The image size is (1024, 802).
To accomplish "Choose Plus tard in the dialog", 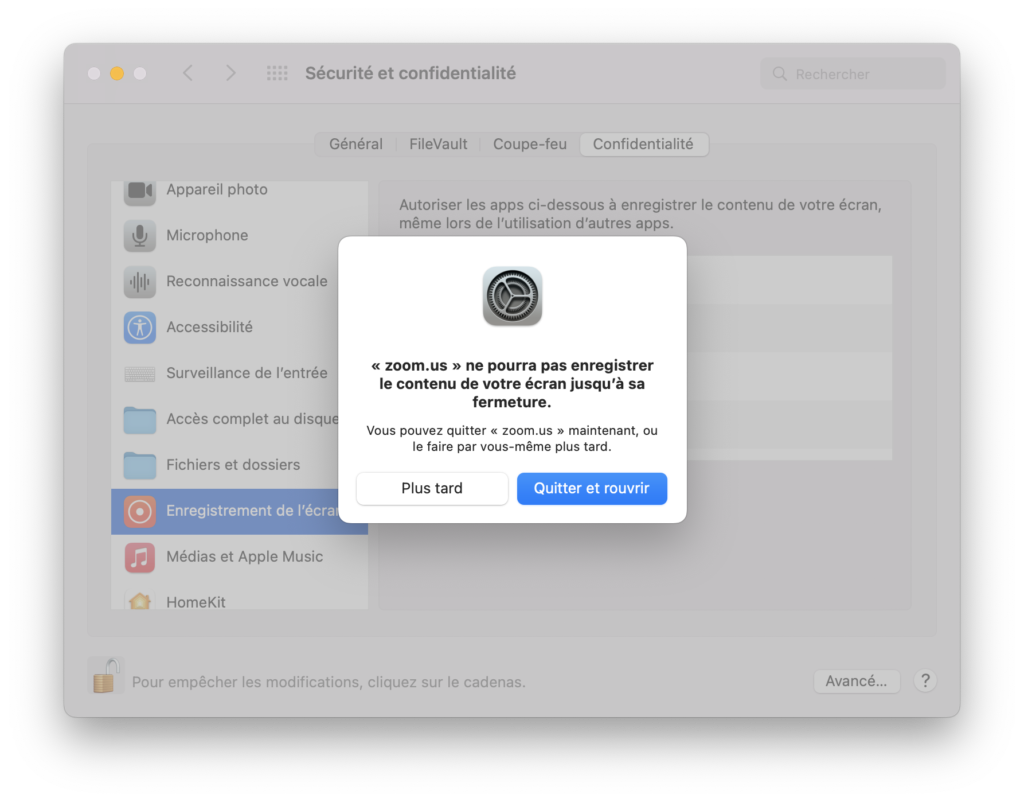I will [432, 489].
